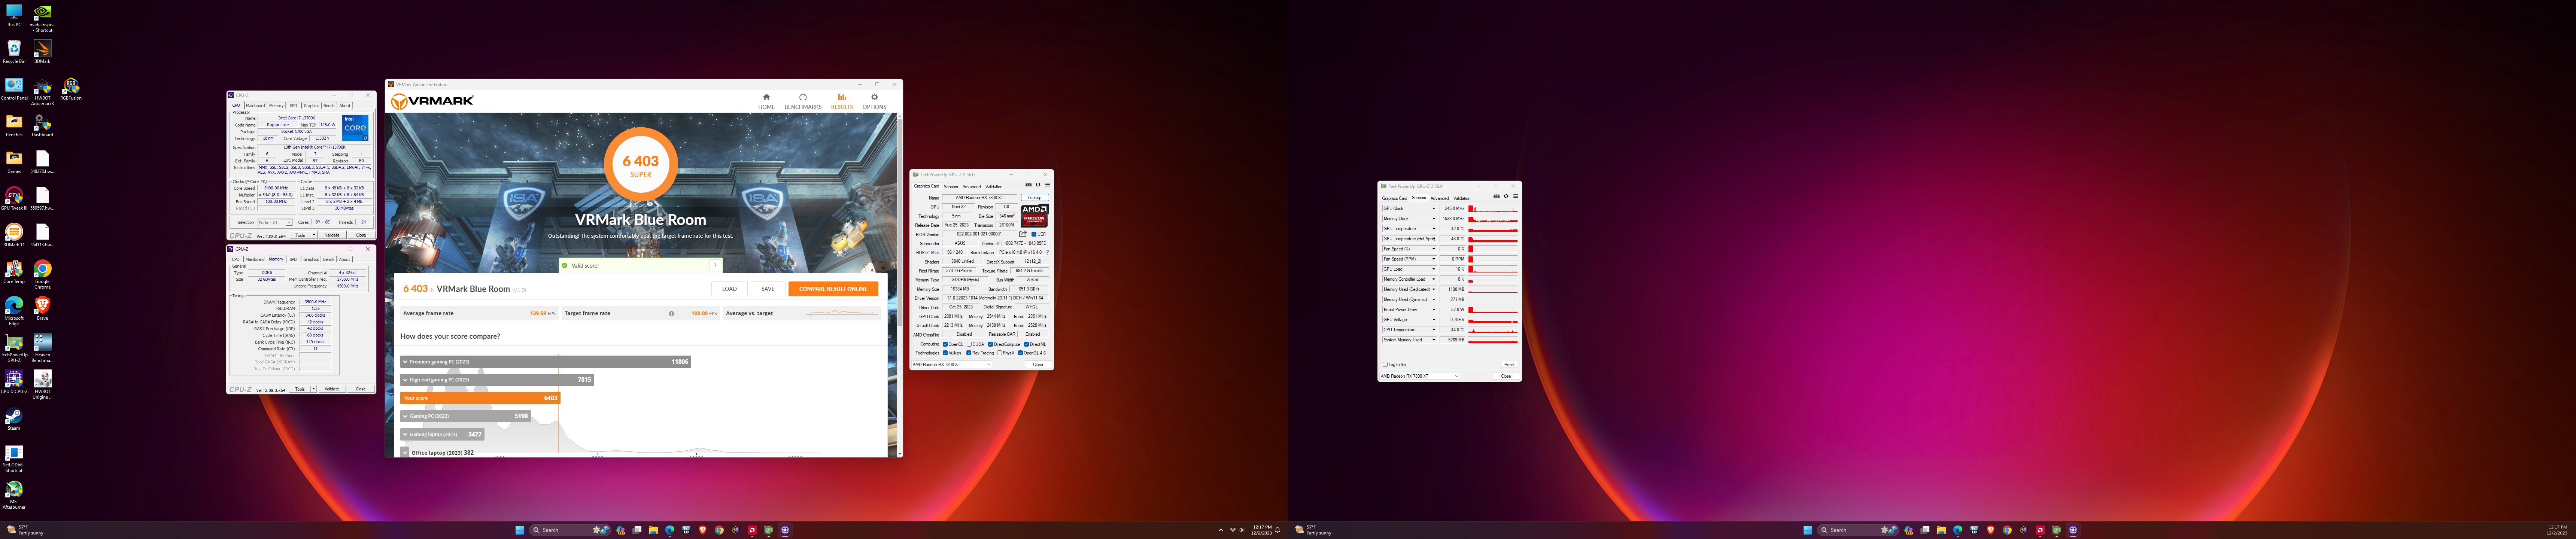This screenshot has width=2576, height=539.
Task: Toggle the UEFI checkbox in GPU-Z
Action: pyautogui.click(x=1034, y=234)
